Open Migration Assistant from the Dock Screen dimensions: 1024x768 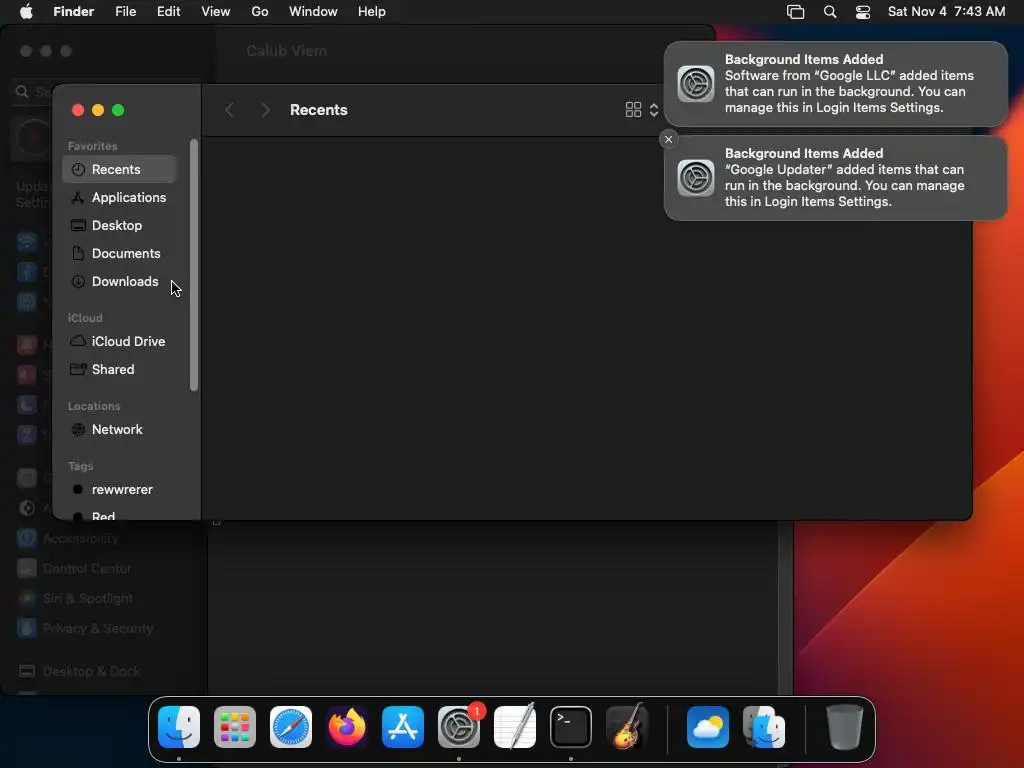(x=764, y=727)
